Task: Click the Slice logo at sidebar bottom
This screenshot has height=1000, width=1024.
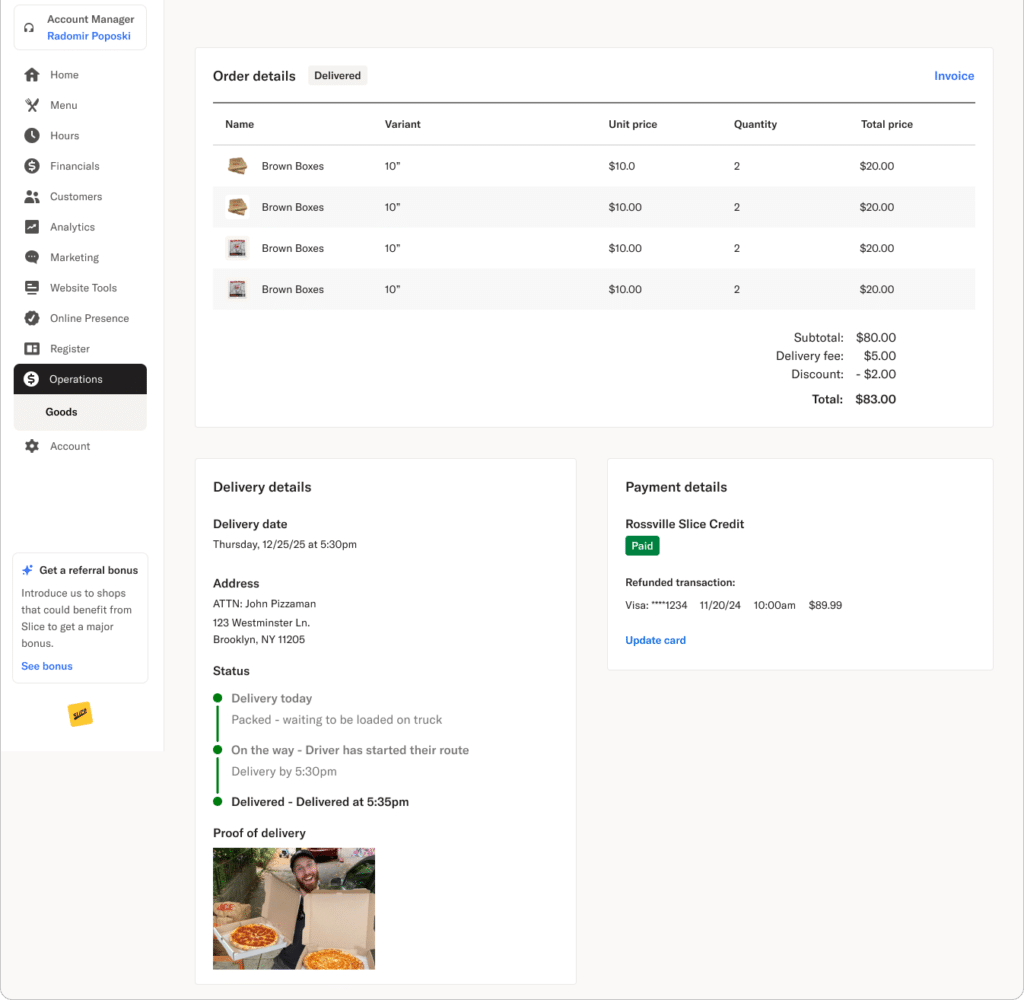Action: click(80, 714)
